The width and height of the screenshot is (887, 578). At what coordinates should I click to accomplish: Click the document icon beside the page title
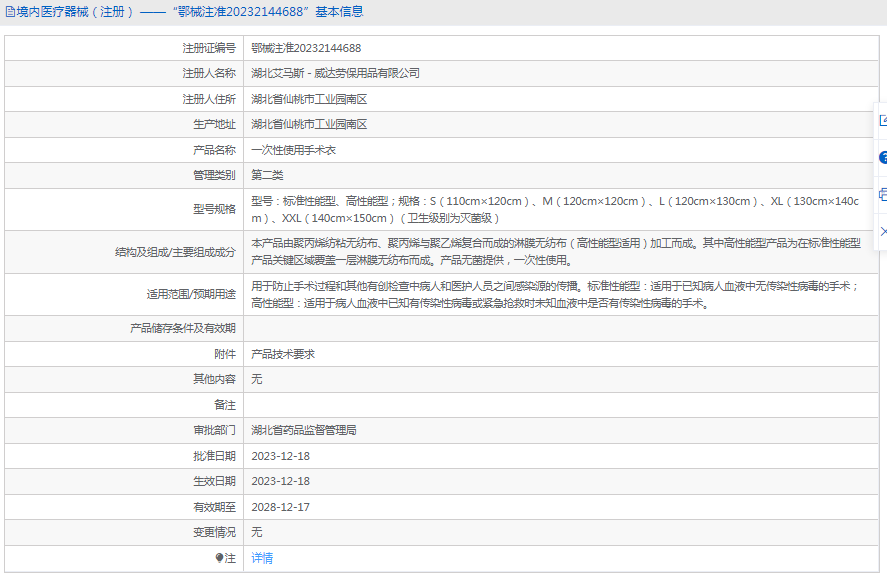[x=10, y=12]
